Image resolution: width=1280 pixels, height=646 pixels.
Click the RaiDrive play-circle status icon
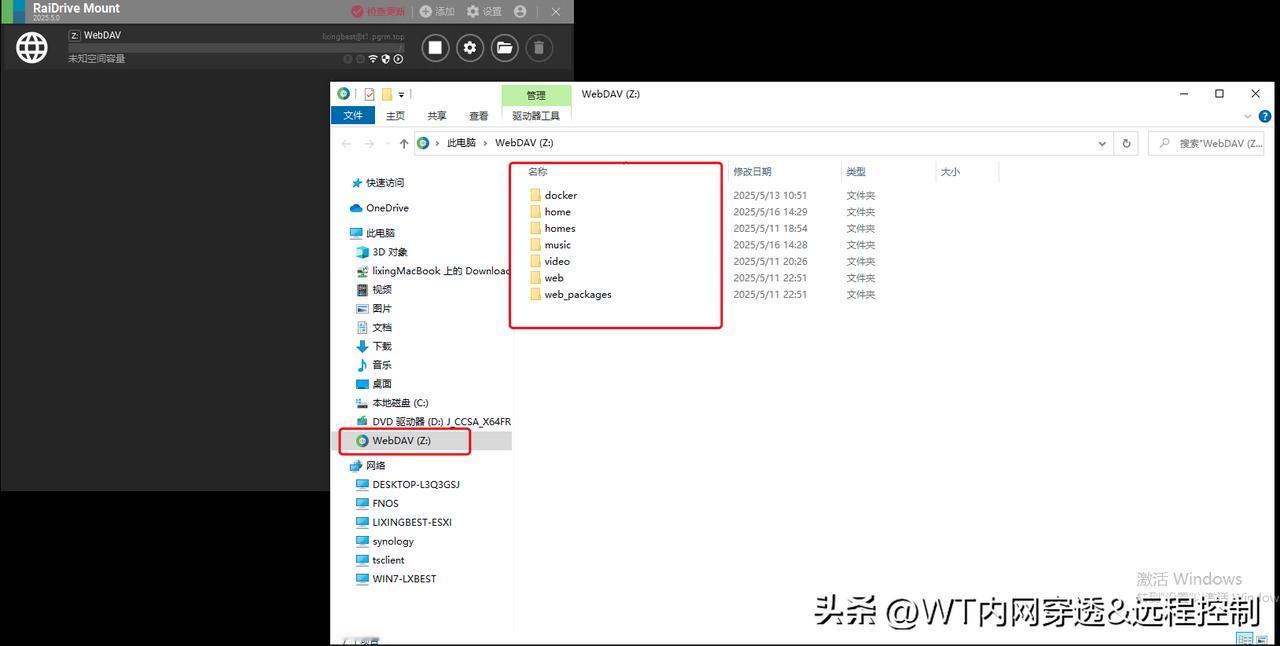398,59
